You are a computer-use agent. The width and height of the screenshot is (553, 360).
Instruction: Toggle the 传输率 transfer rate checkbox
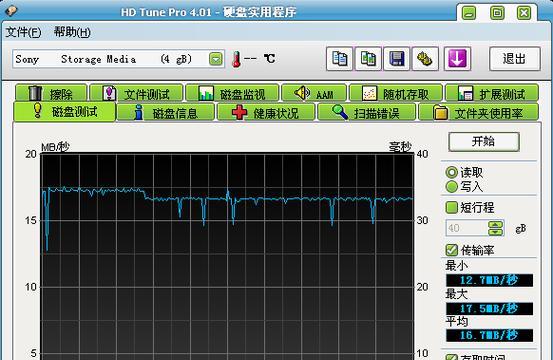[x=451, y=250]
